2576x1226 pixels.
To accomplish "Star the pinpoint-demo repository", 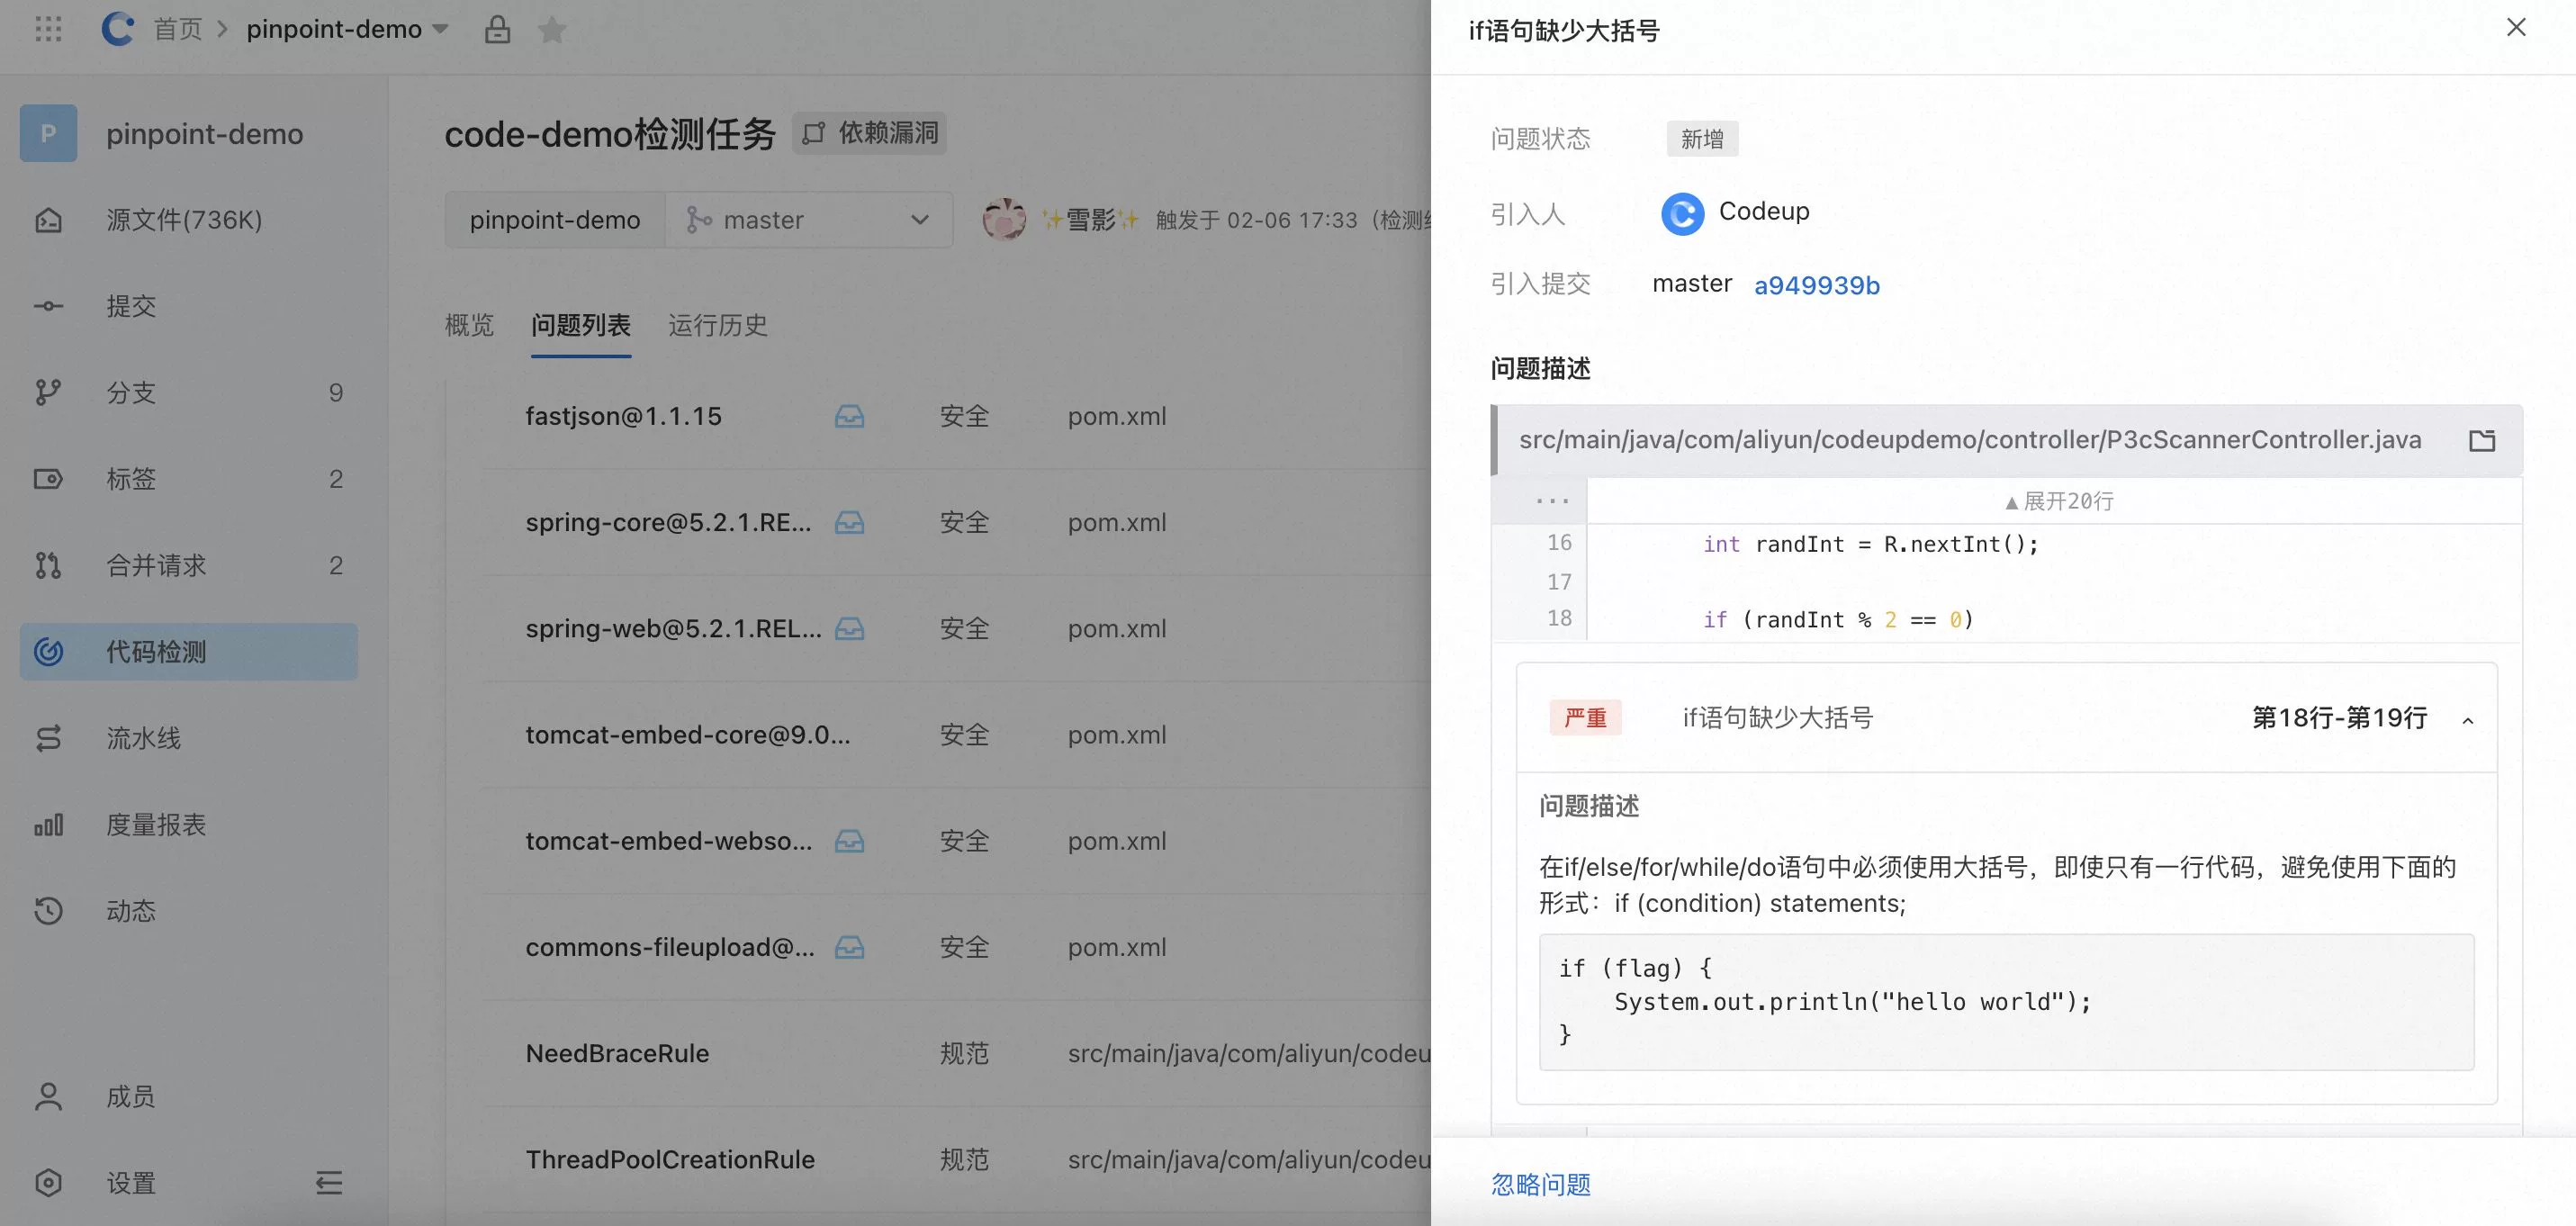I will (x=552, y=30).
